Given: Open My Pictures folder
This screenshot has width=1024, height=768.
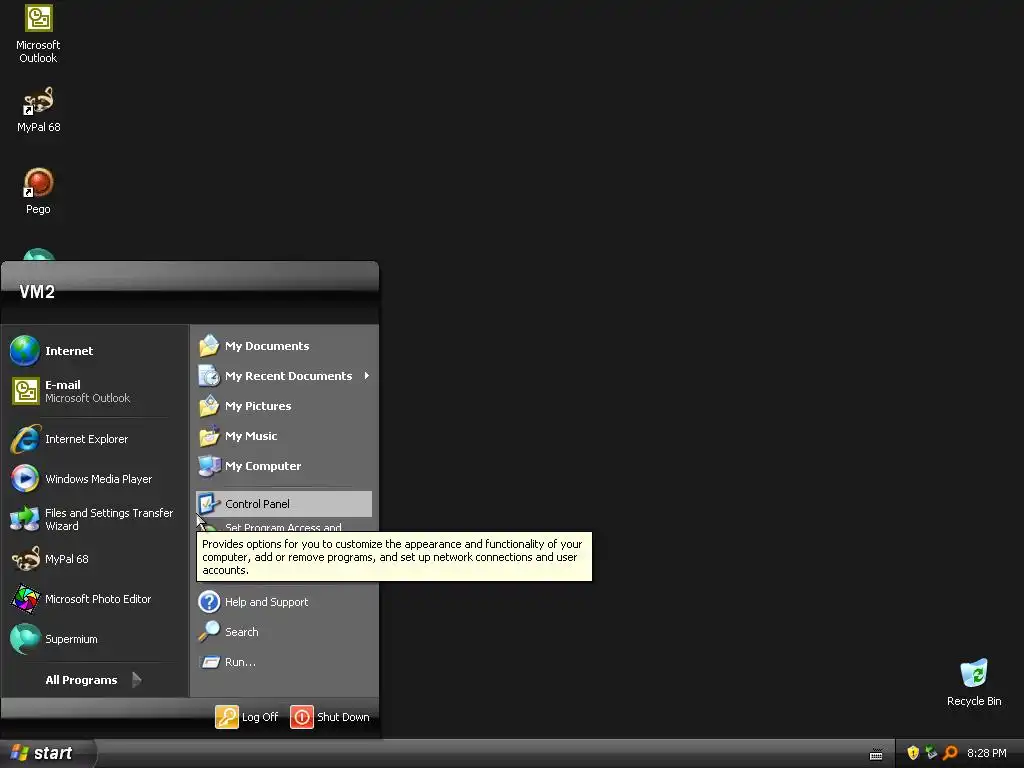Looking at the screenshot, I should tap(283, 406).
